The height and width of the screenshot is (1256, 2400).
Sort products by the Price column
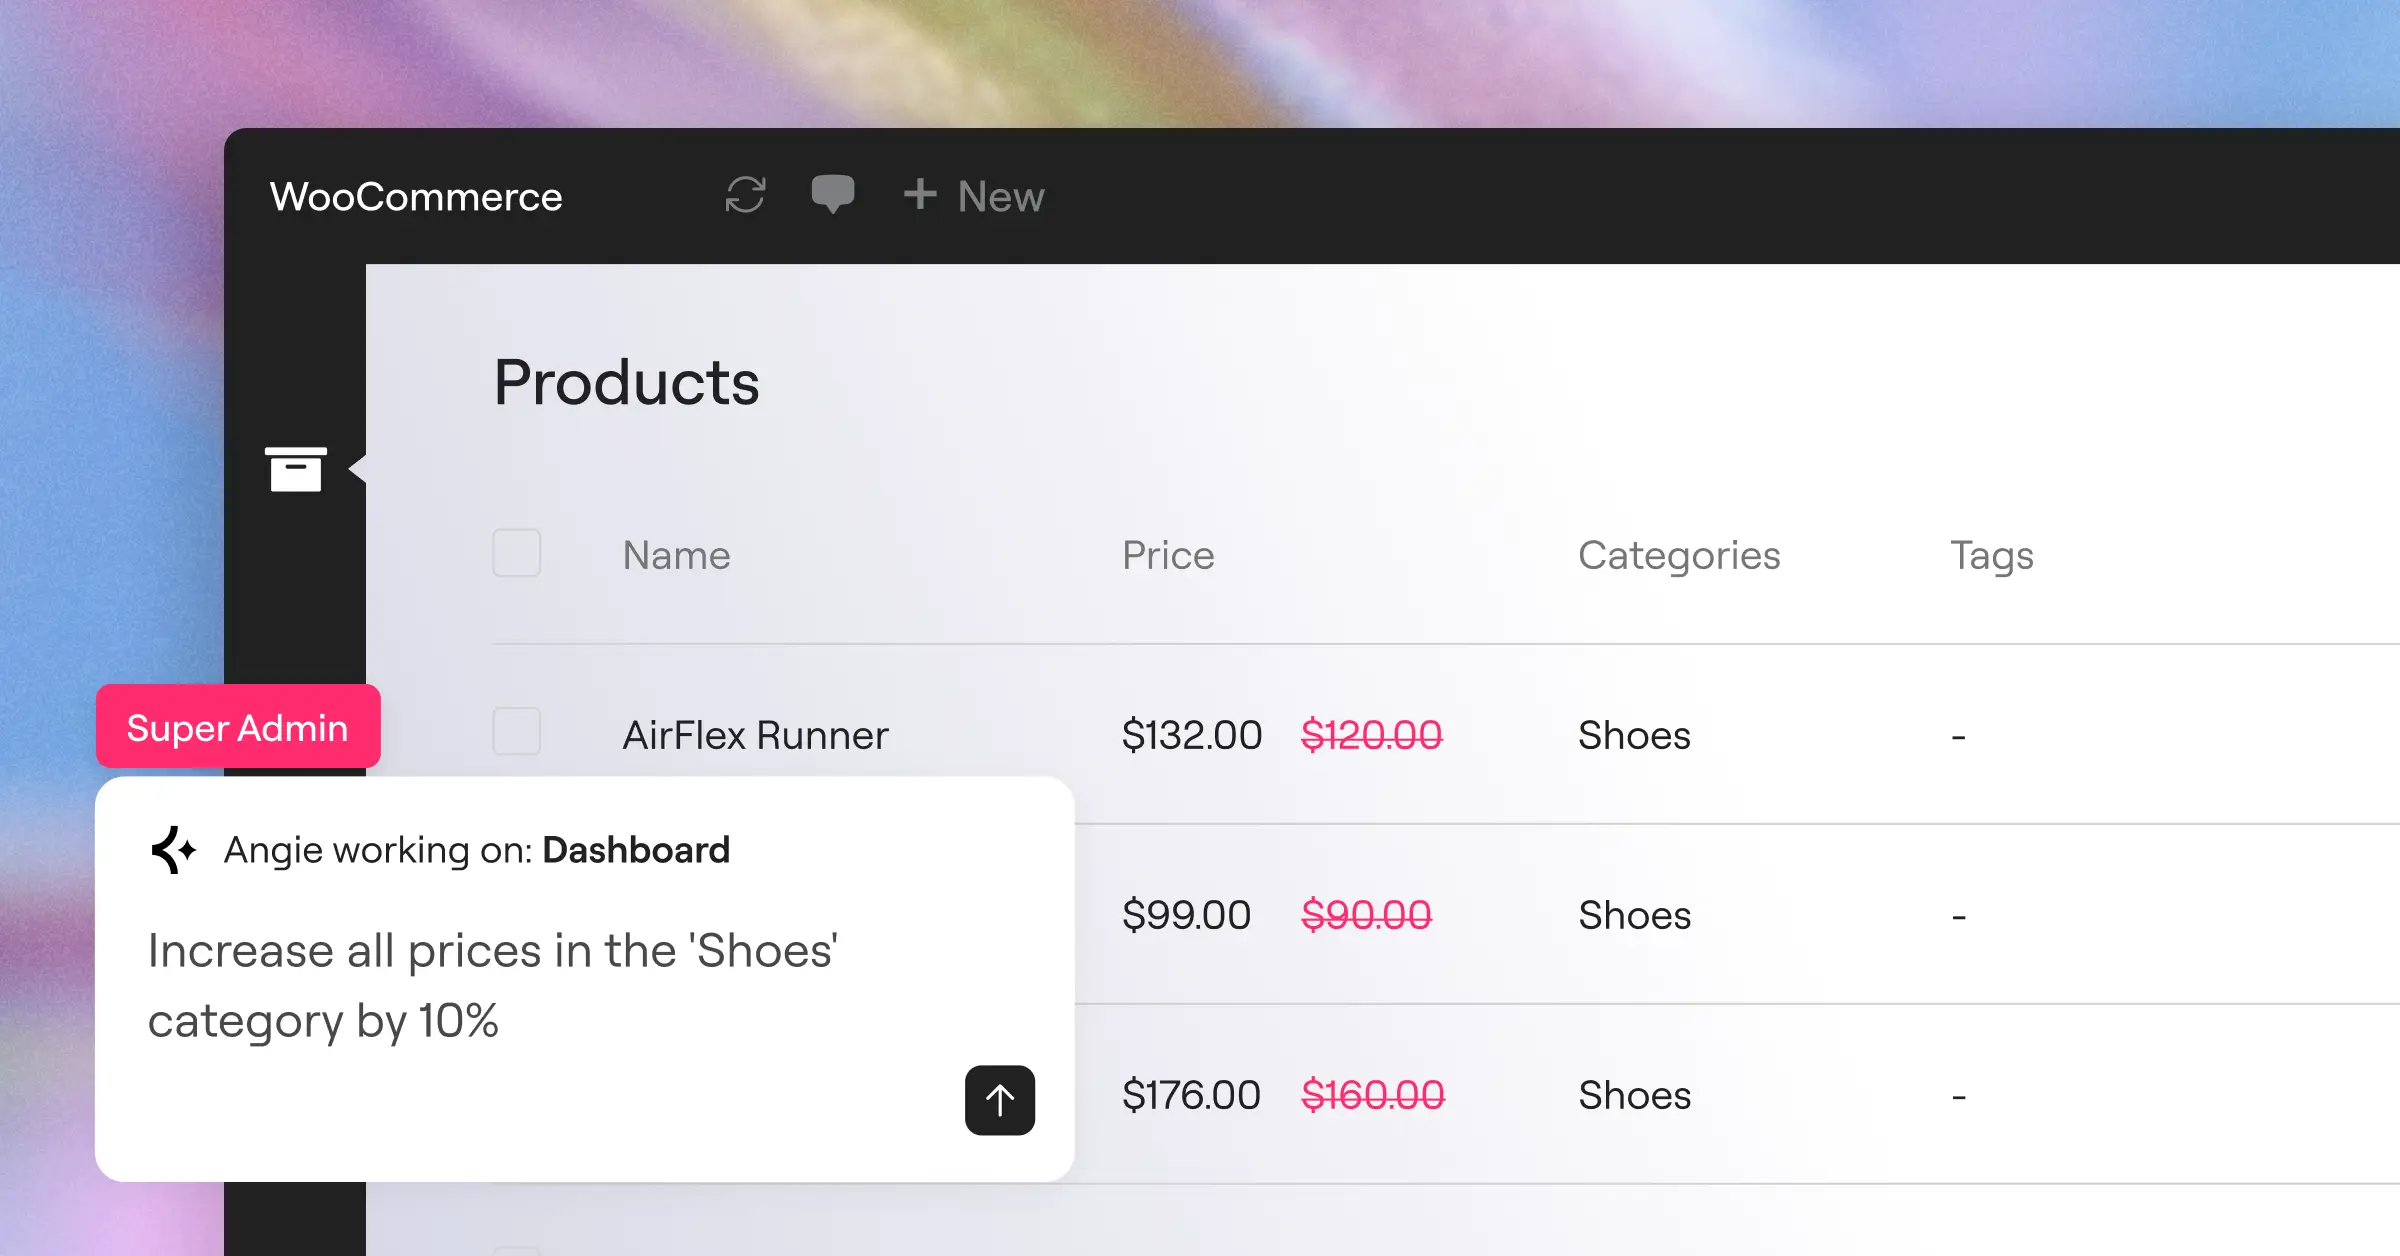pyautogui.click(x=1168, y=555)
